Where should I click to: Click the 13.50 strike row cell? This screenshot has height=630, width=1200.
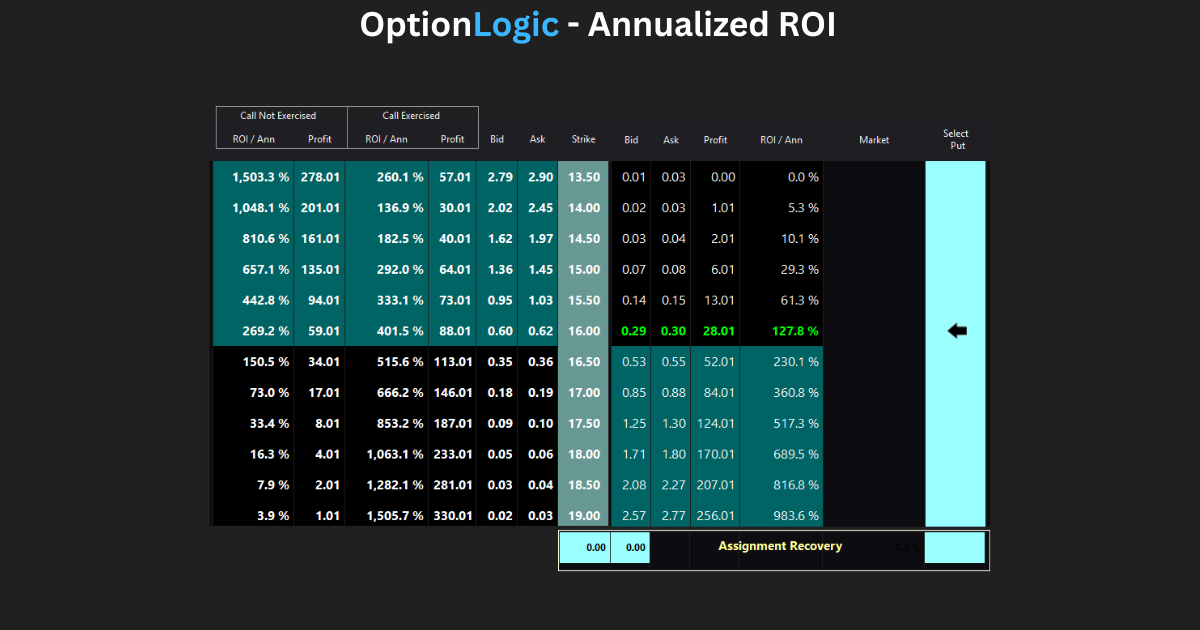584,177
